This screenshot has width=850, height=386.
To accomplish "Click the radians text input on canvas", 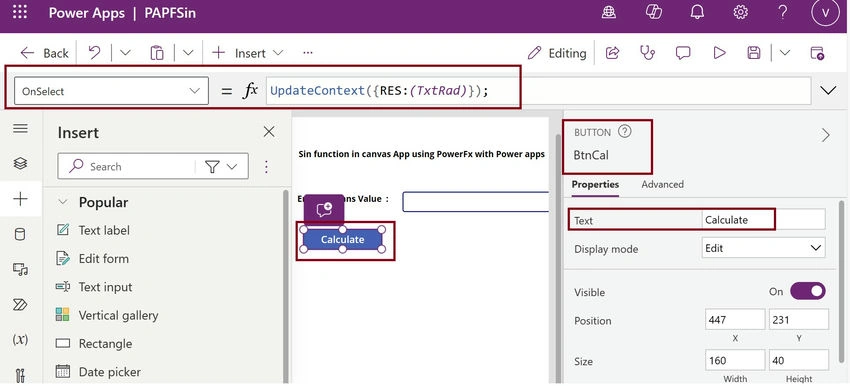I will [476, 202].
